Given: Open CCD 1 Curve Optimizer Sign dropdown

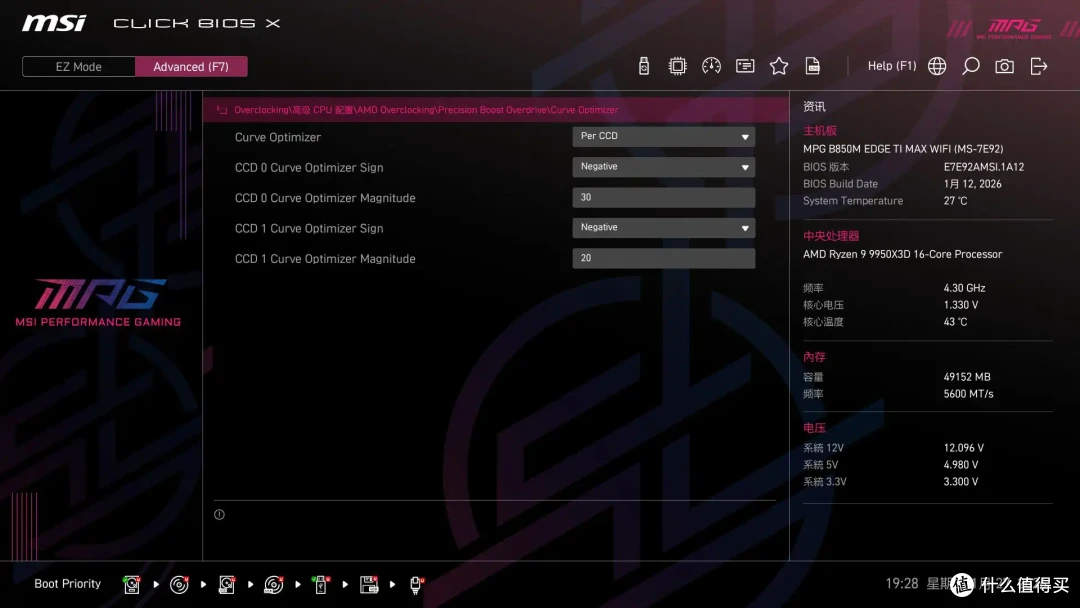Looking at the screenshot, I should (663, 227).
